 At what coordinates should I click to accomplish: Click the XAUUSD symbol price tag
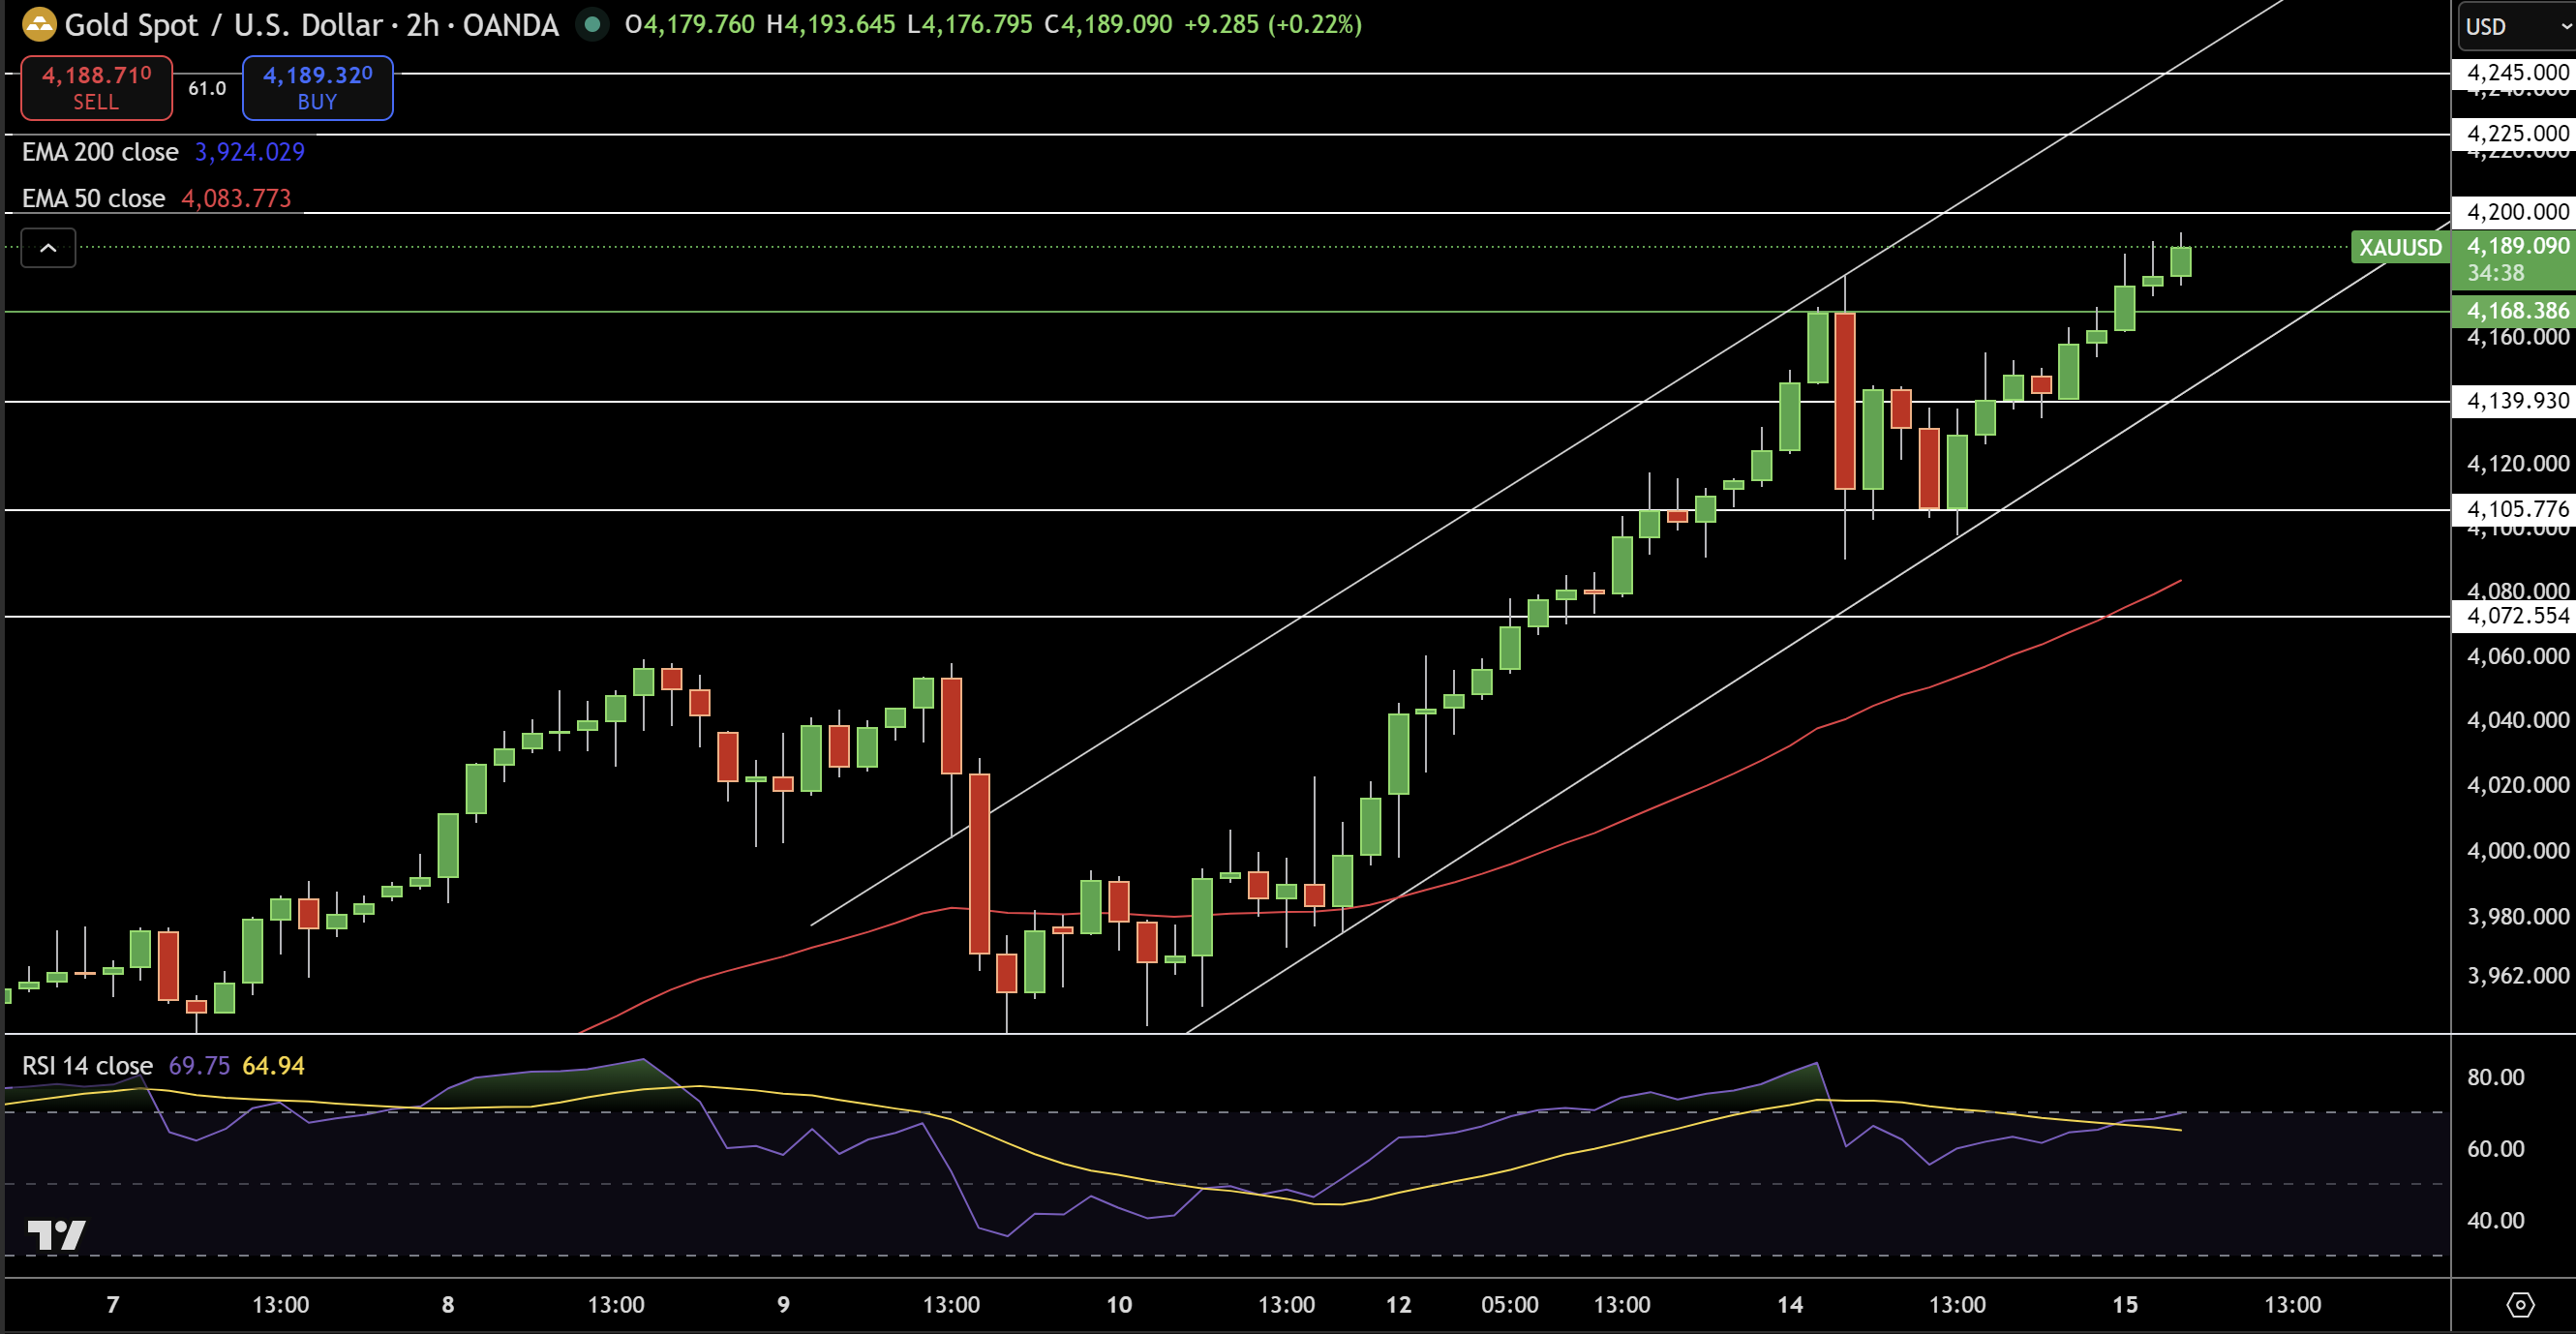pyautogui.click(x=2399, y=247)
